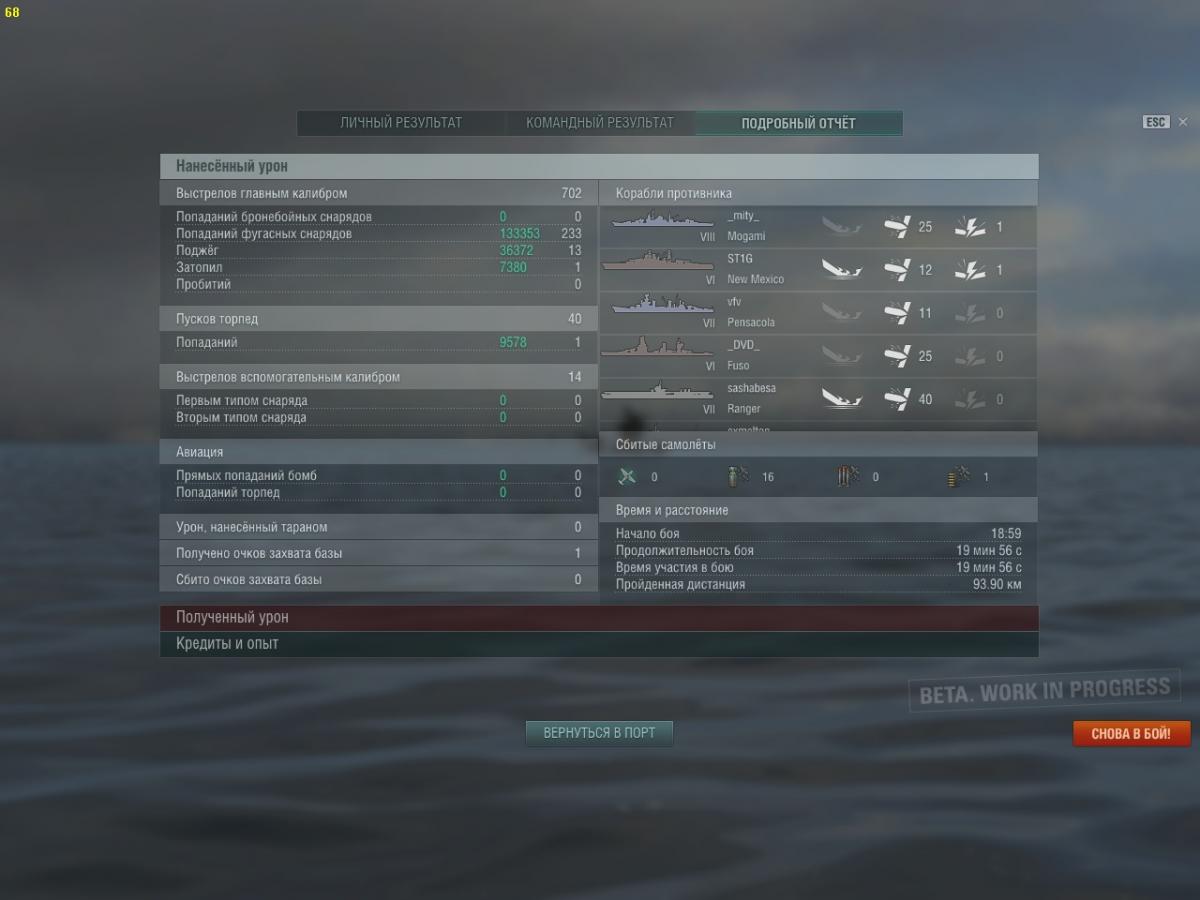Click shell hits icon in Mogami row
The width and height of the screenshot is (1200, 900).
(x=897, y=227)
